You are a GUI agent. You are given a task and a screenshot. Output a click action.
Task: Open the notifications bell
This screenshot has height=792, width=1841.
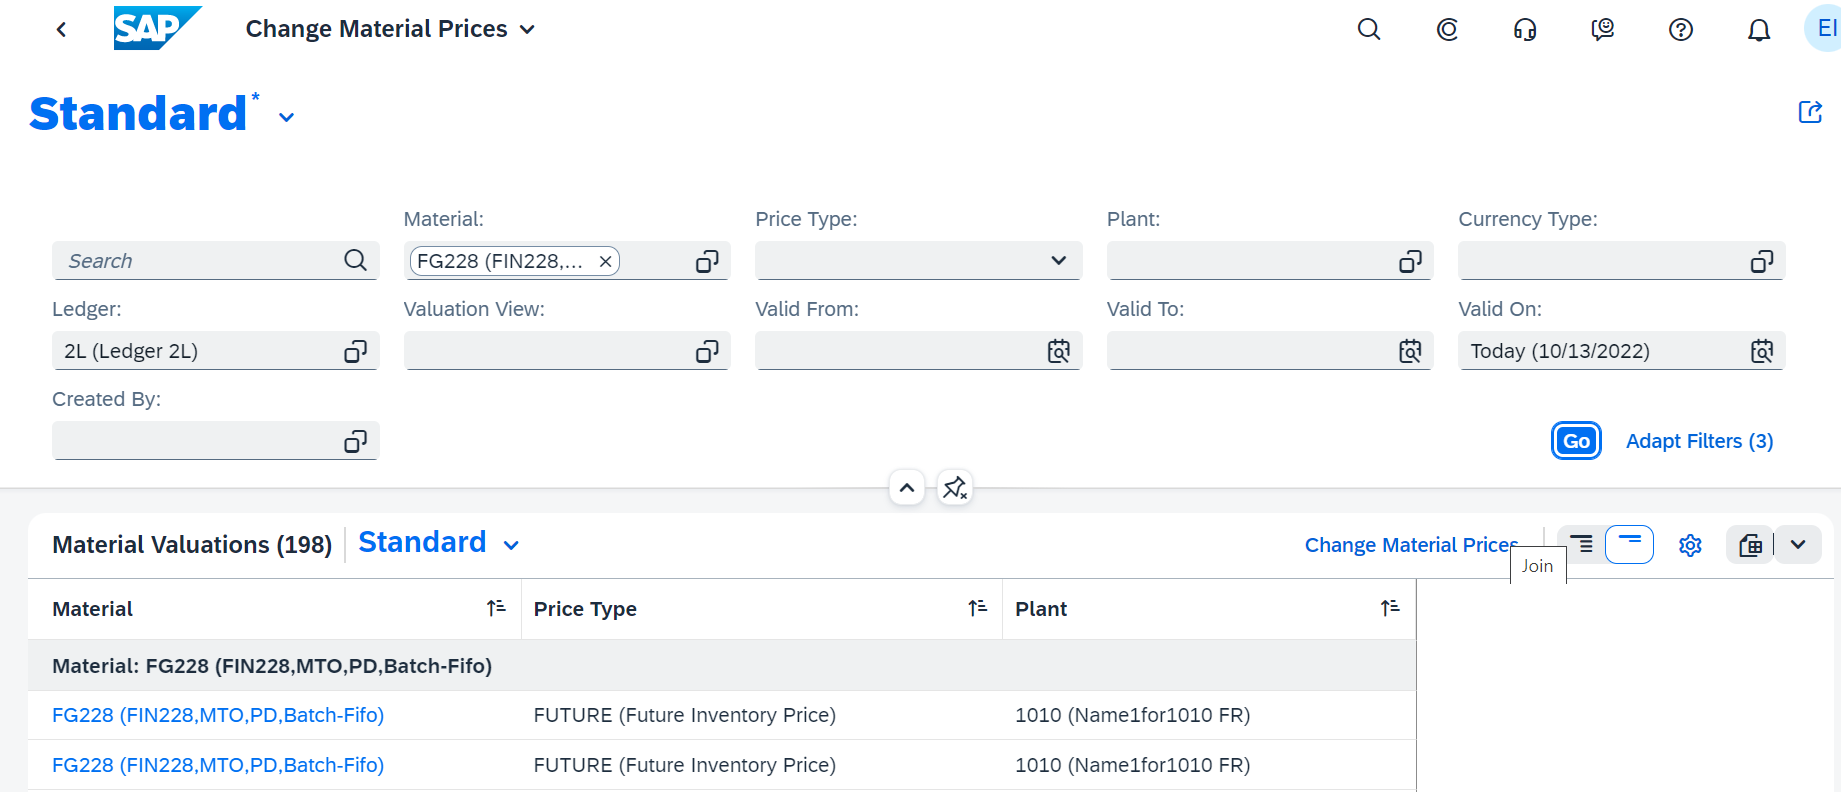pyautogui.click(x=1759, y=29)
